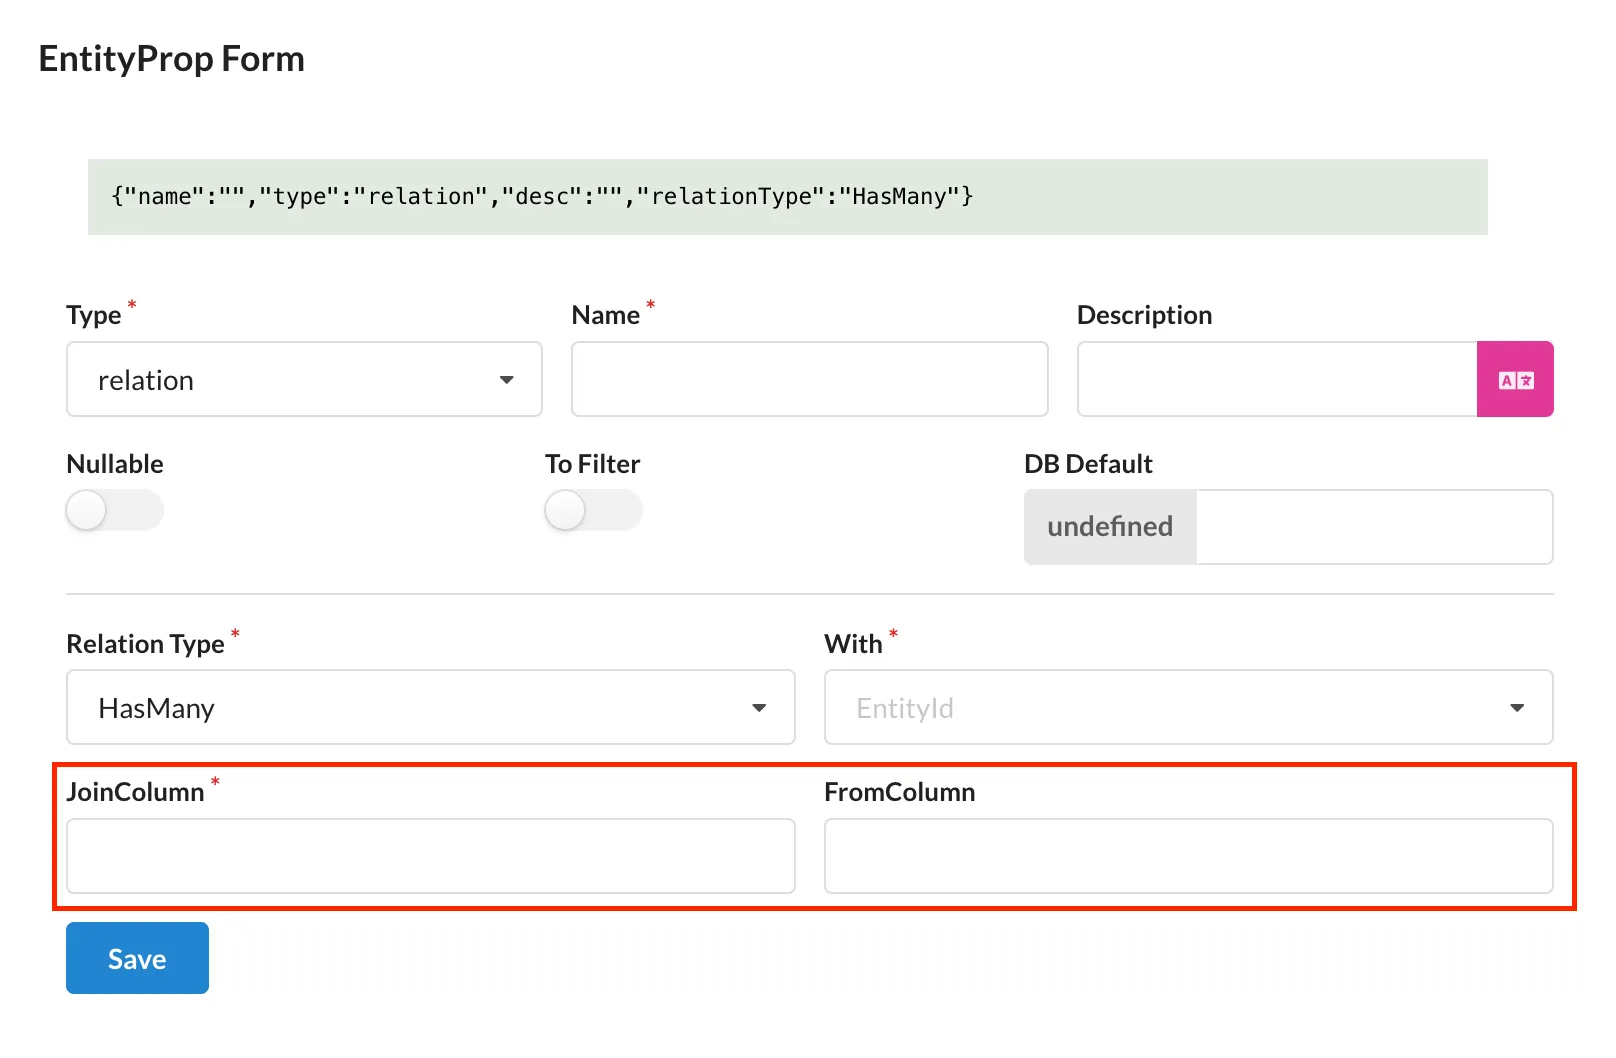1616x1058 pixels.
Task: Focus the Name text field
Action: tap(809, 380)
